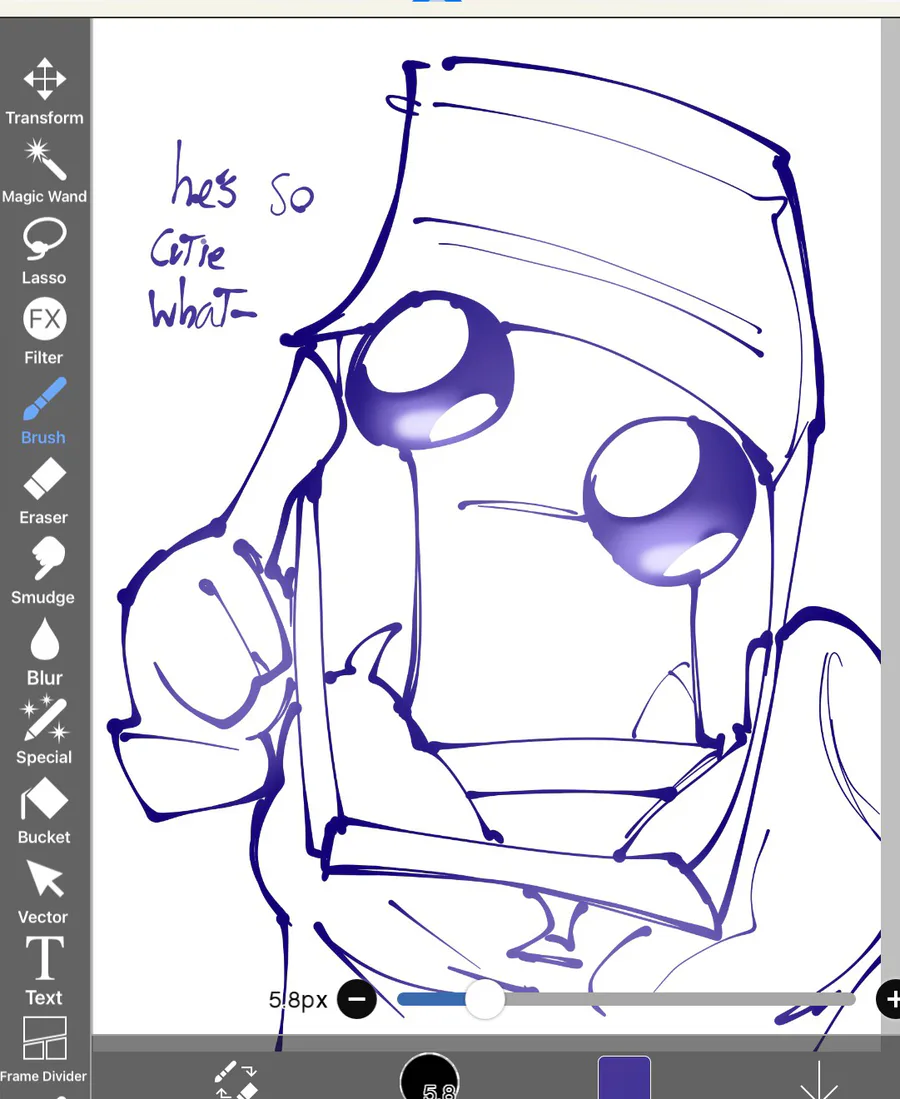The width and height of the screenshot is (900, 1099).
Task: Select the Text tool
Action: tap(44, 970)
